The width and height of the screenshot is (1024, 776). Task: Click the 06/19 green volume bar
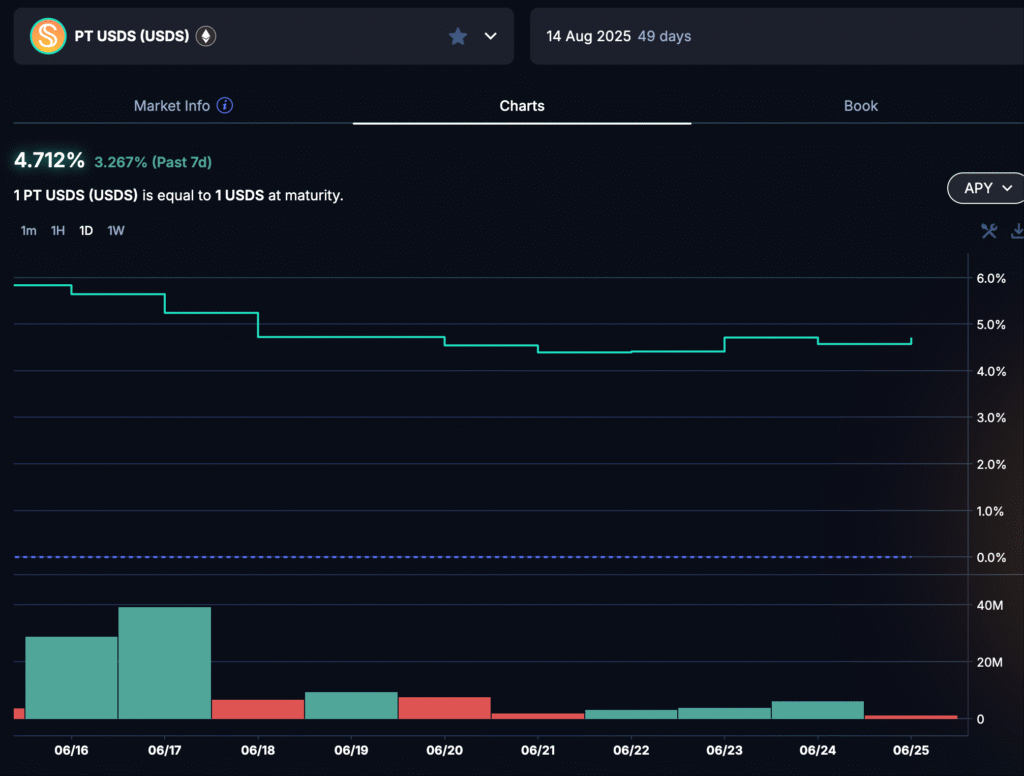[x=351, y=705]
